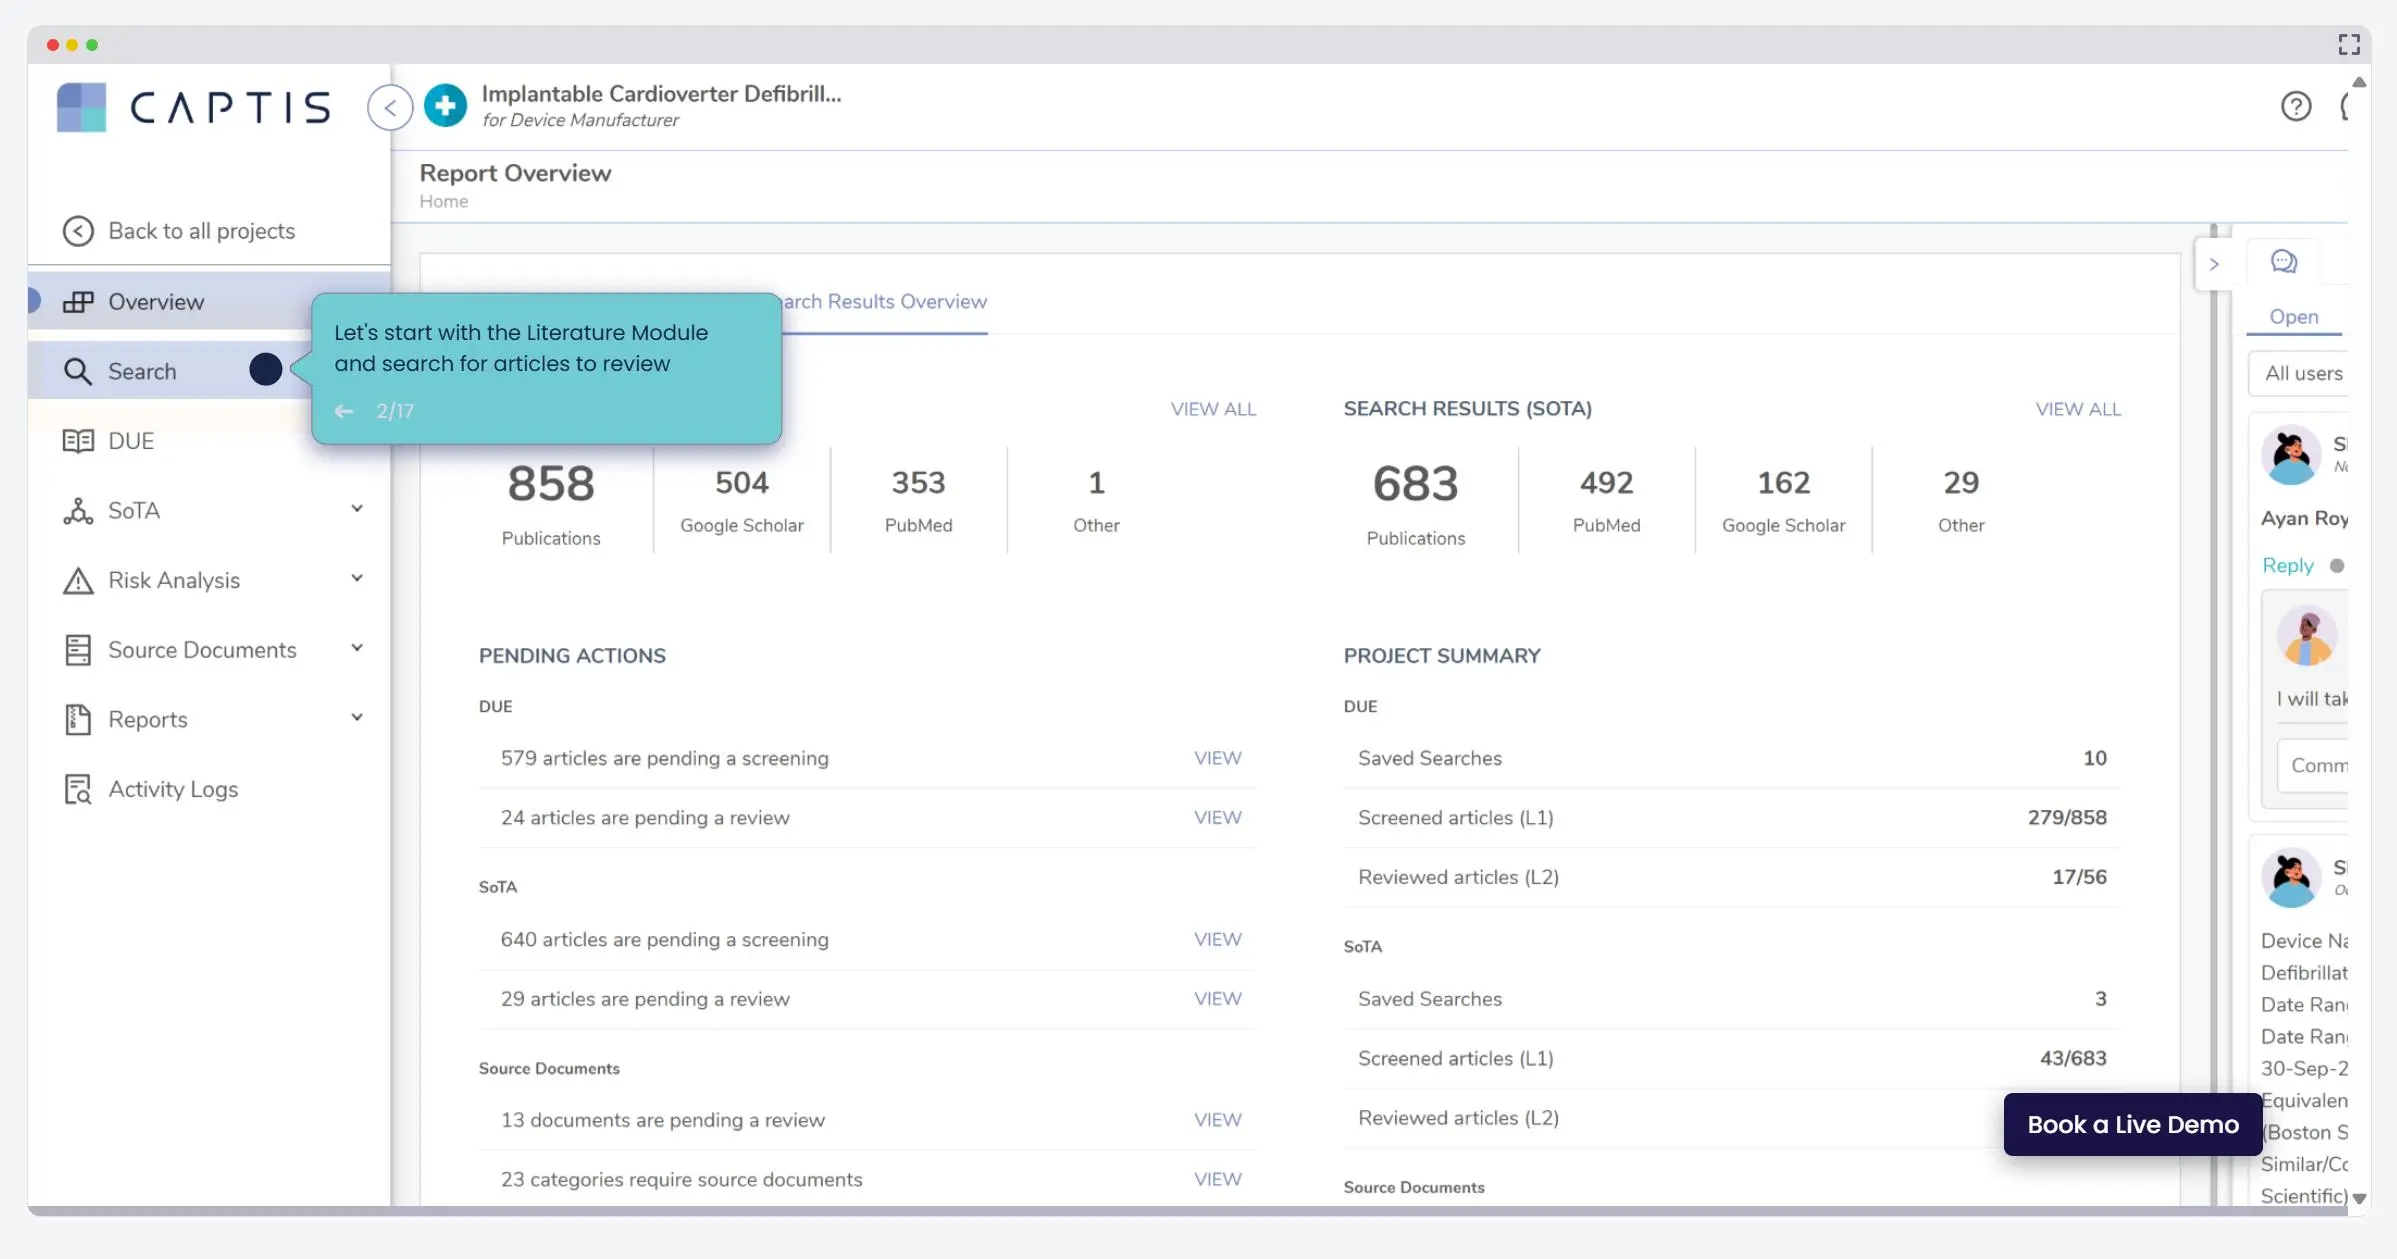
Task: Collapse the comments panel with chevron
Action: tap(2214, 264)
